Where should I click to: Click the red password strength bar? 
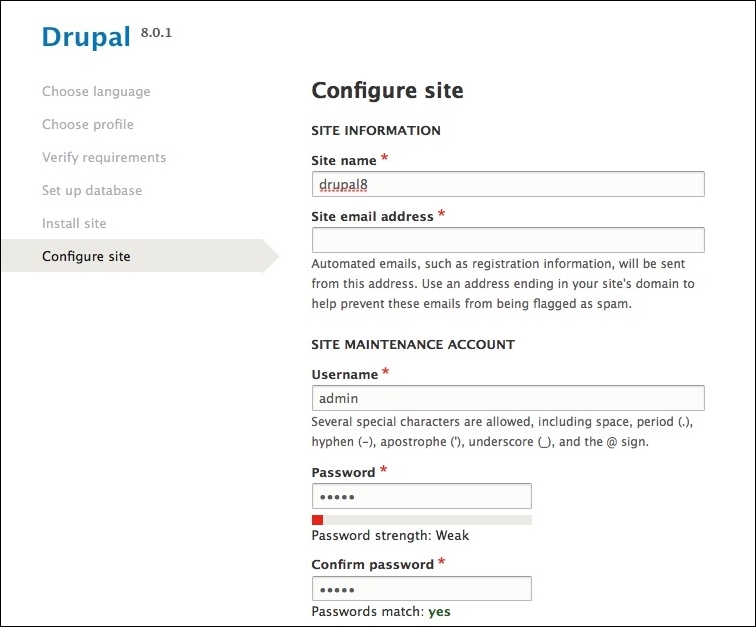317,520
